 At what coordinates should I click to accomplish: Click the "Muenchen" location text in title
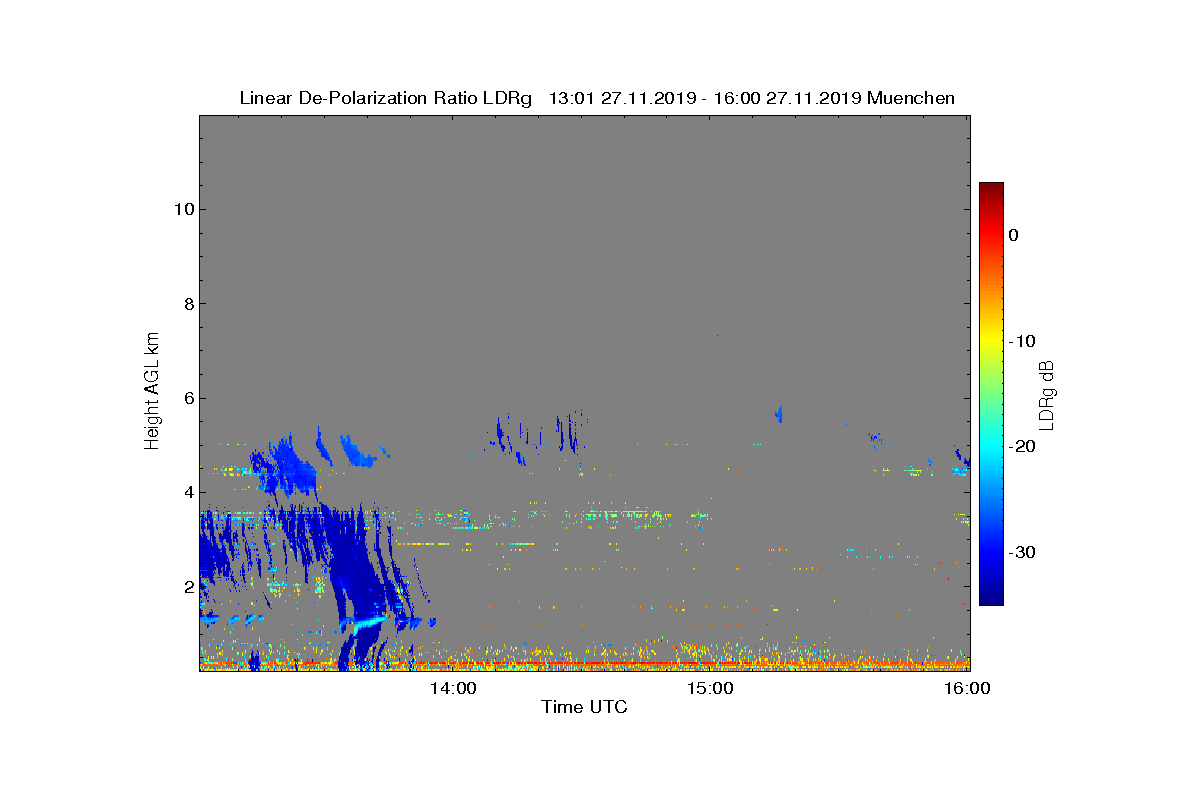pos(911,98)
